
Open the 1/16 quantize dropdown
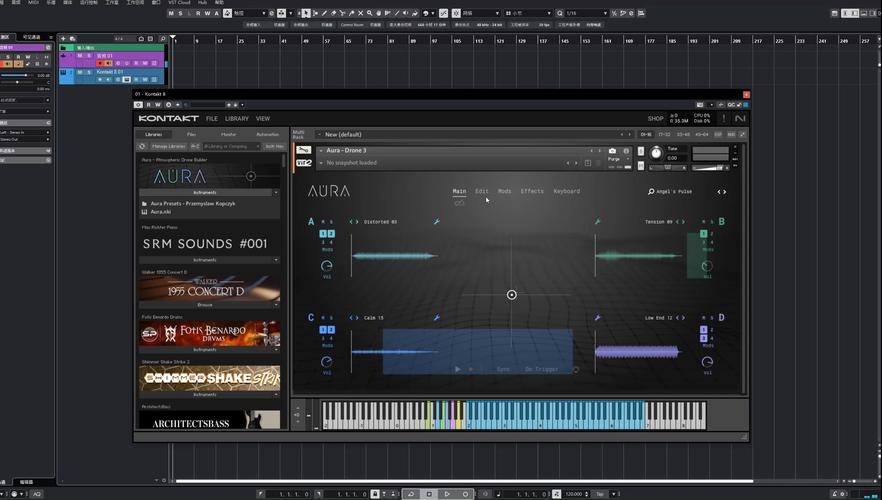586,13
